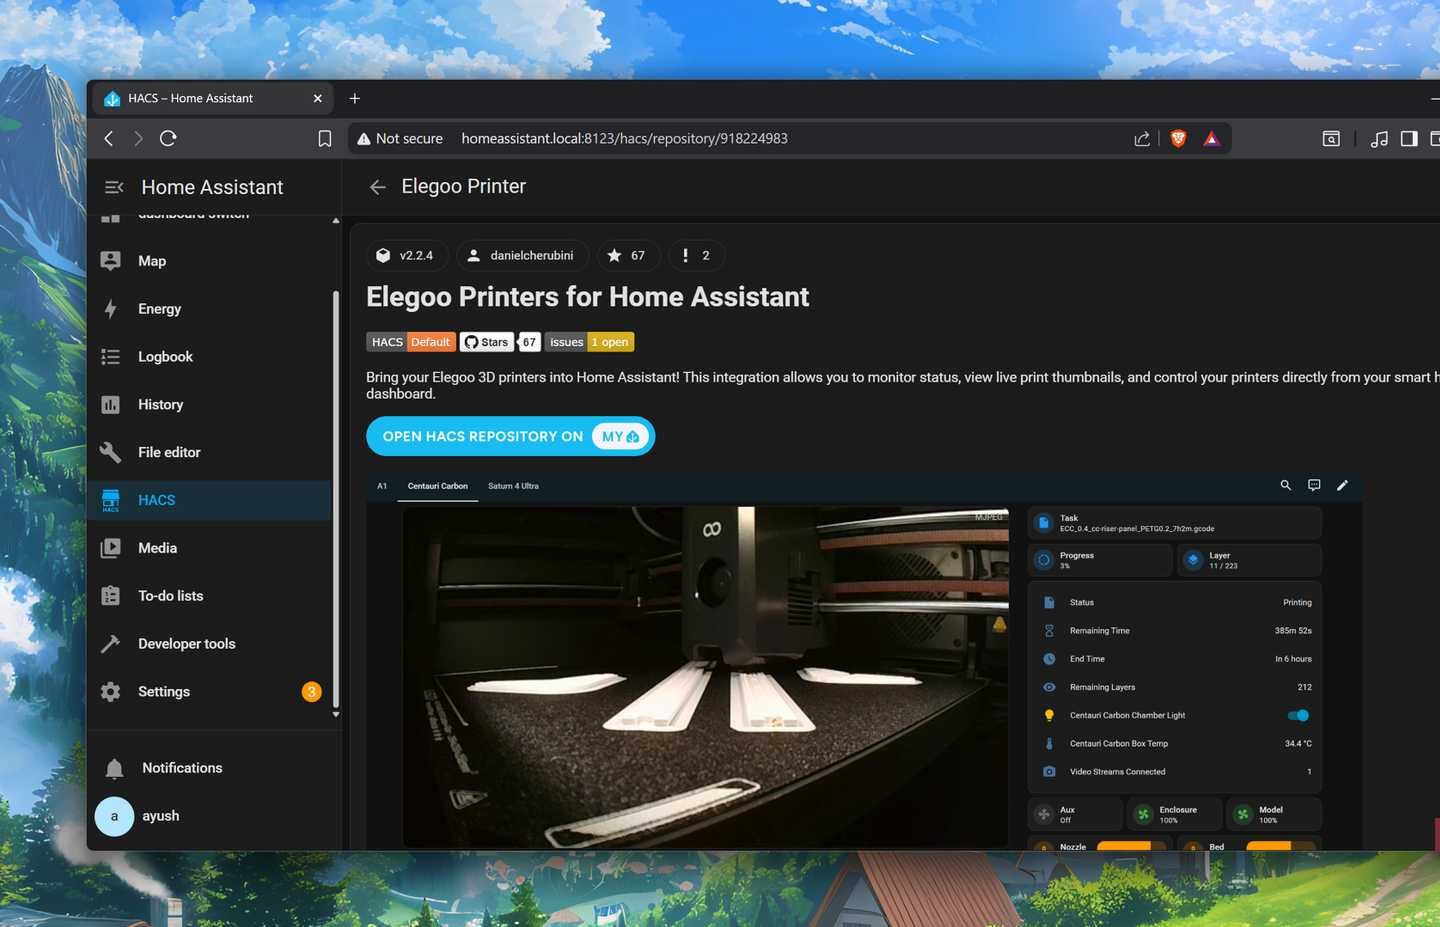Open Developer tools in sidebar

pos(186,644)
